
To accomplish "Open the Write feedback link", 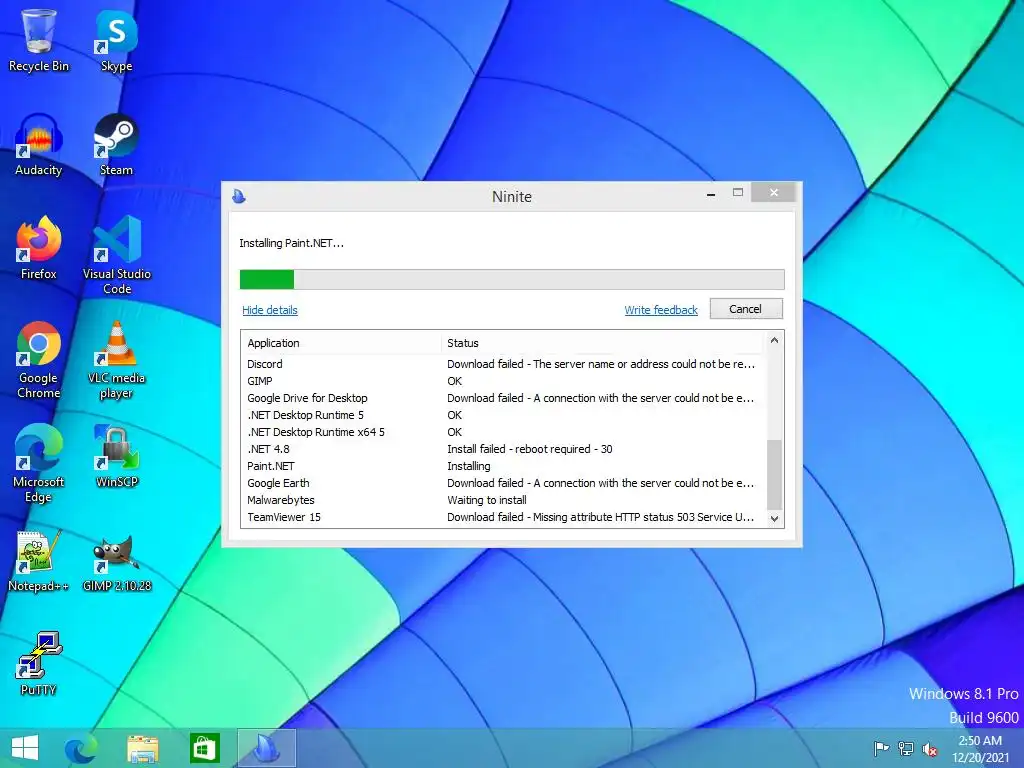I will (661, 310).
